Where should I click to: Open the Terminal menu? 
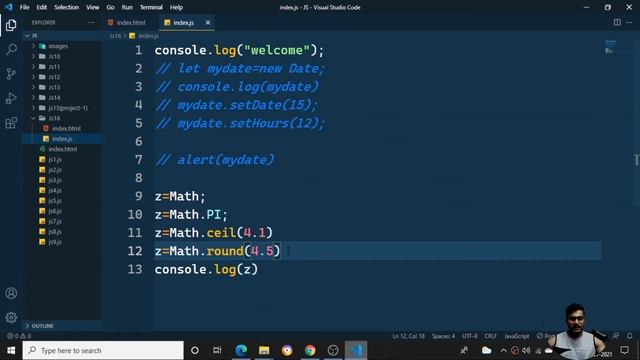[151, 7]
